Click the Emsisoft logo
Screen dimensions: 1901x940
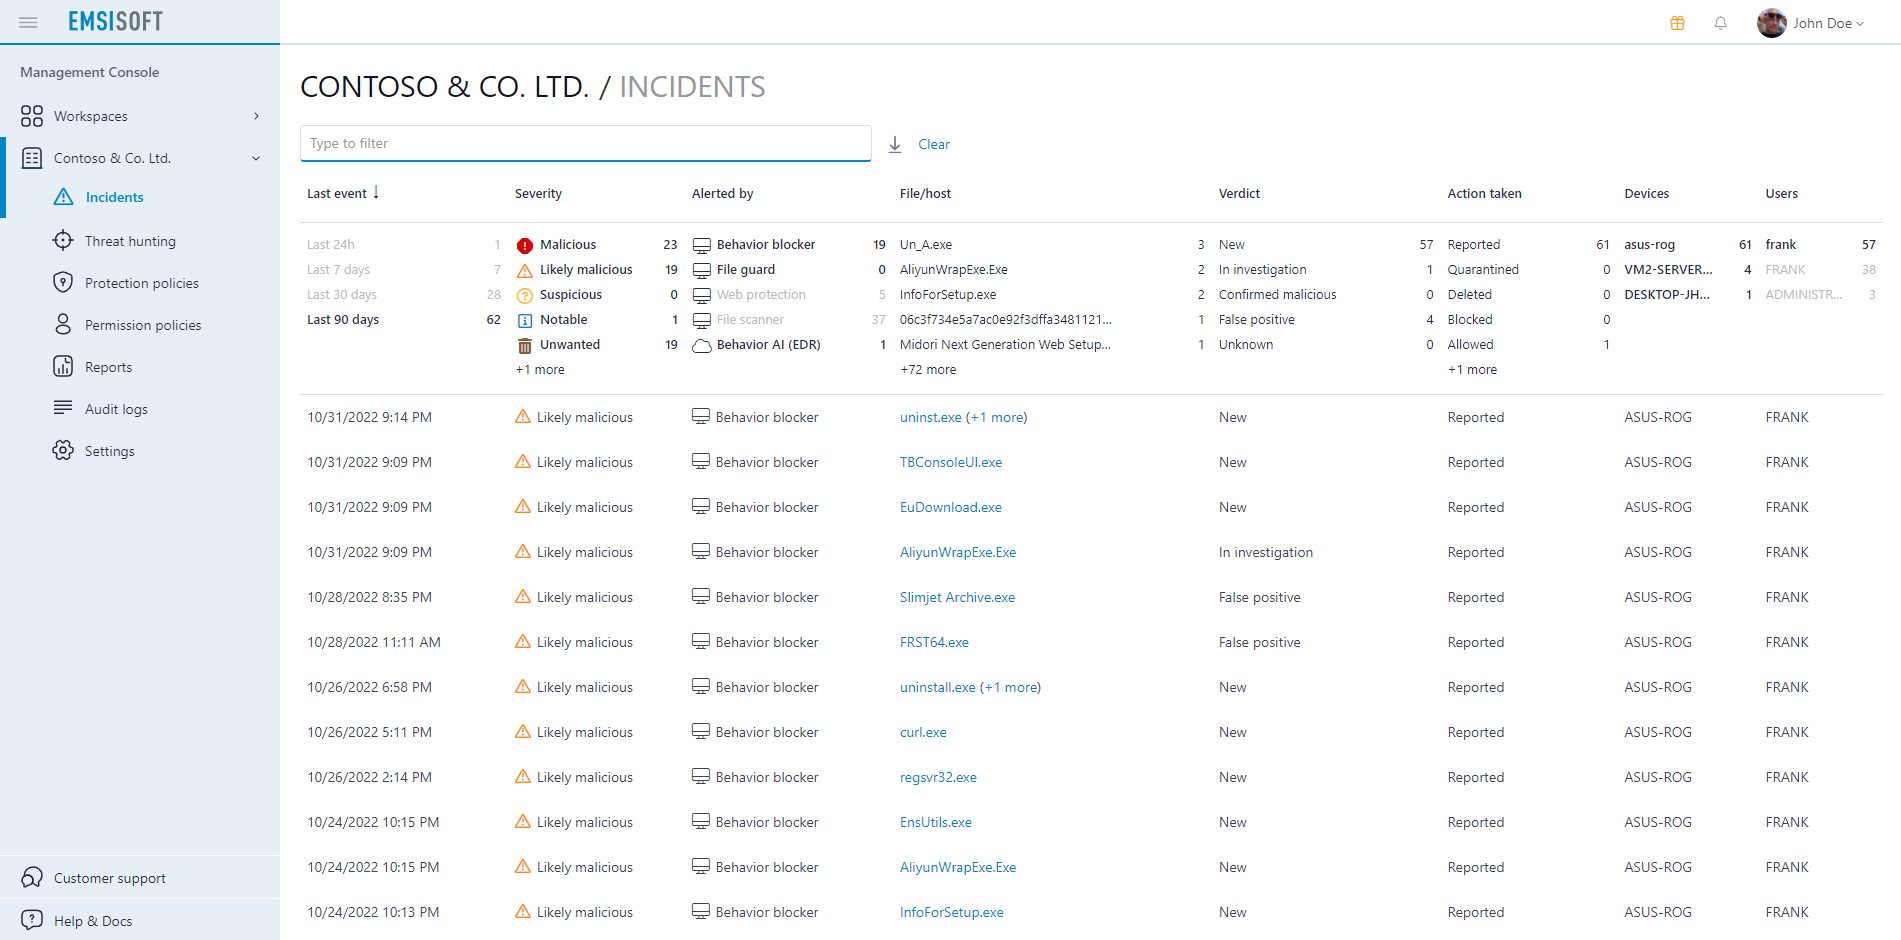[115, 21]
